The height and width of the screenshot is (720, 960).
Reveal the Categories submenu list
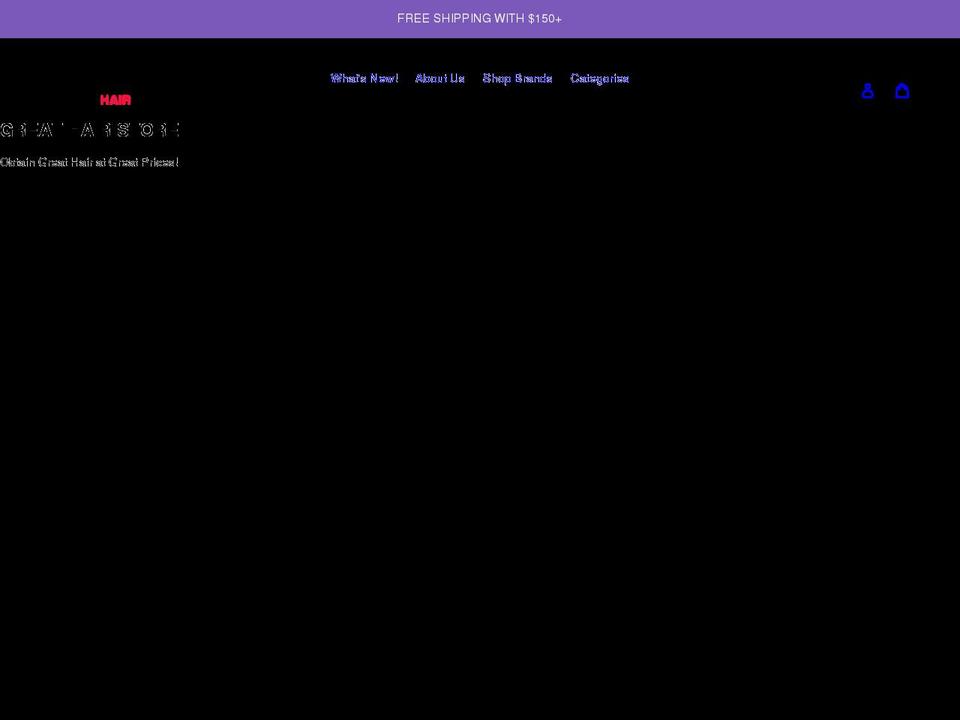(599, 78)
